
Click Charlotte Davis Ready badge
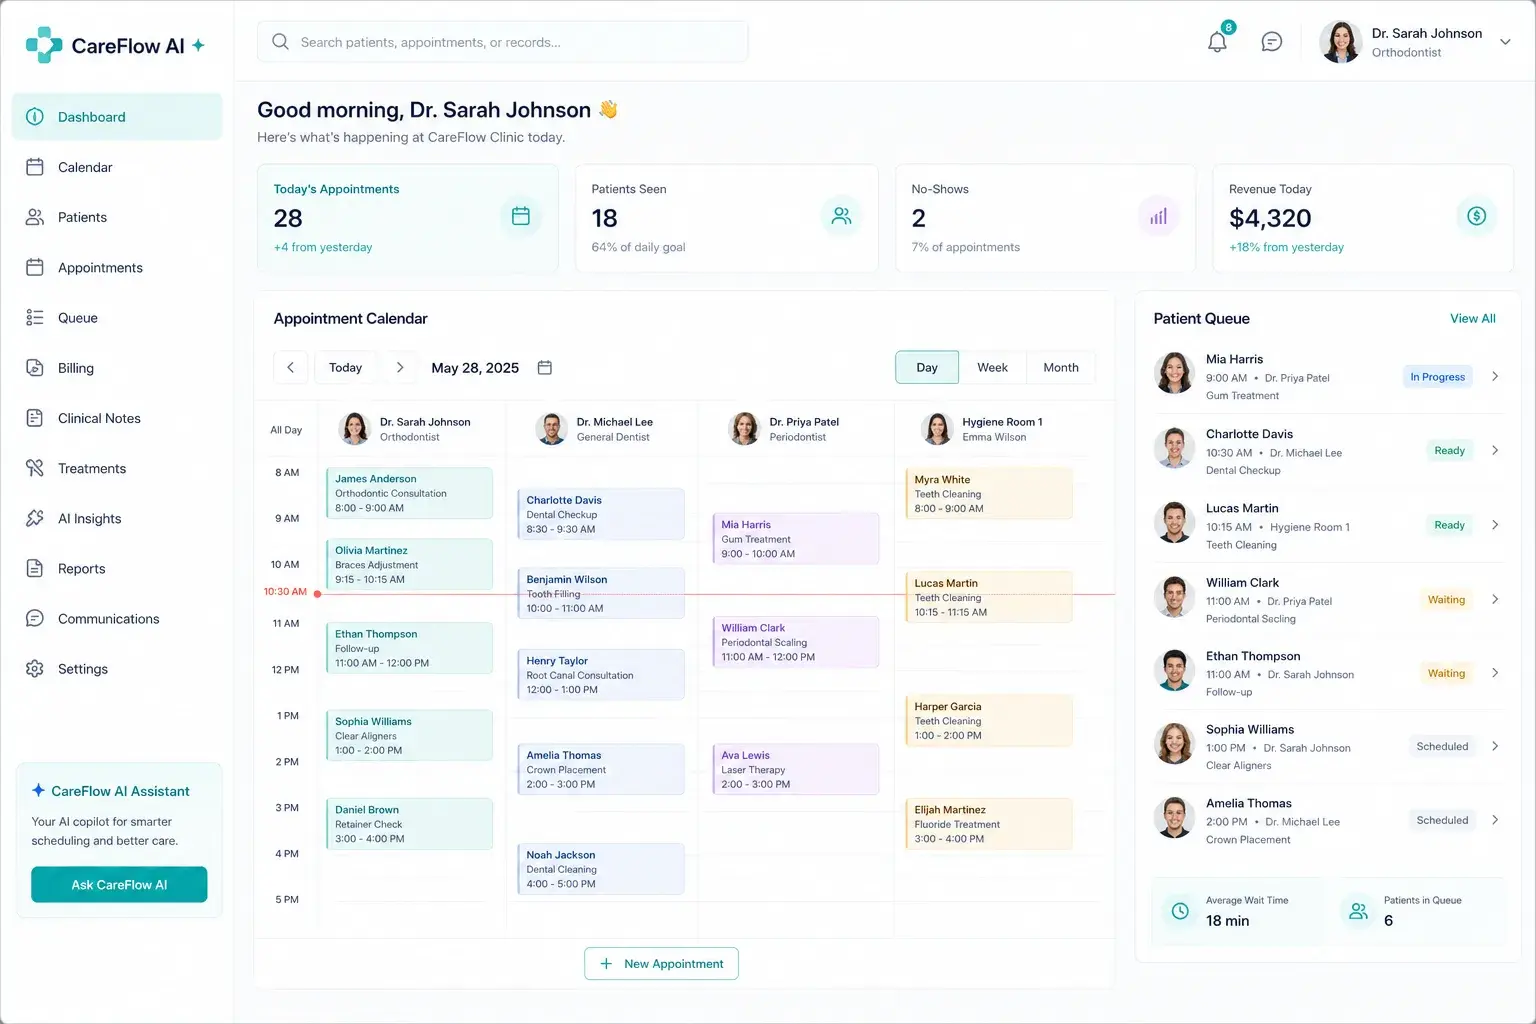tap(1449, 451)
